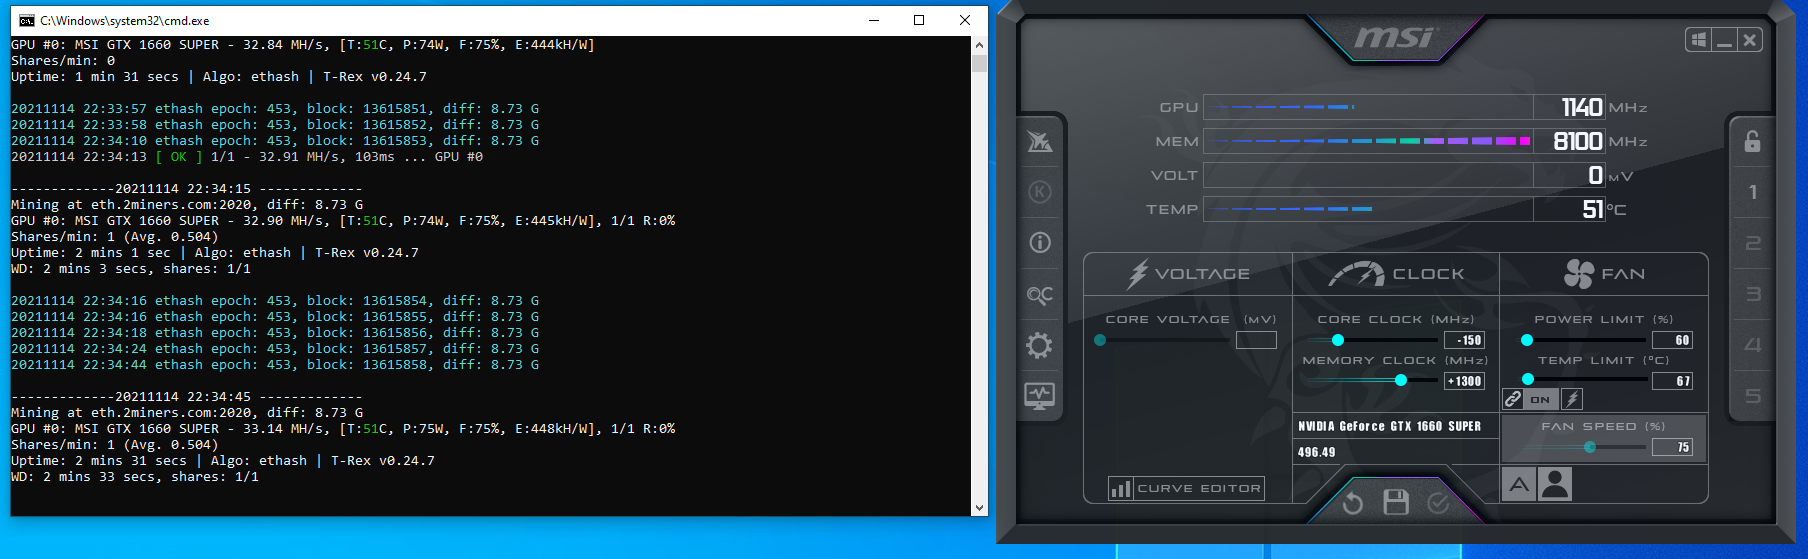Click the 'WD: 2 mins 3 secs' line

(131, 269)
